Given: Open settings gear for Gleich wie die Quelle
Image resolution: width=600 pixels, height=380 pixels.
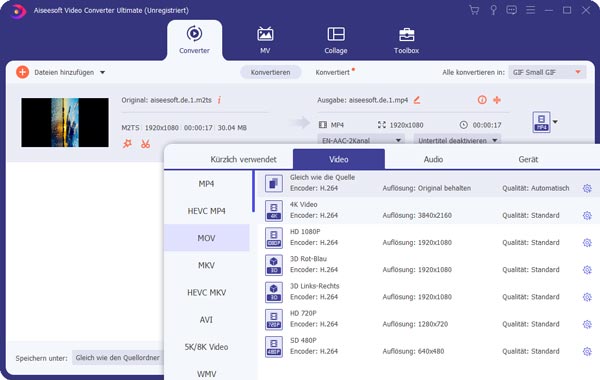Looking at the screenshot, I should (x=587, y=188).
